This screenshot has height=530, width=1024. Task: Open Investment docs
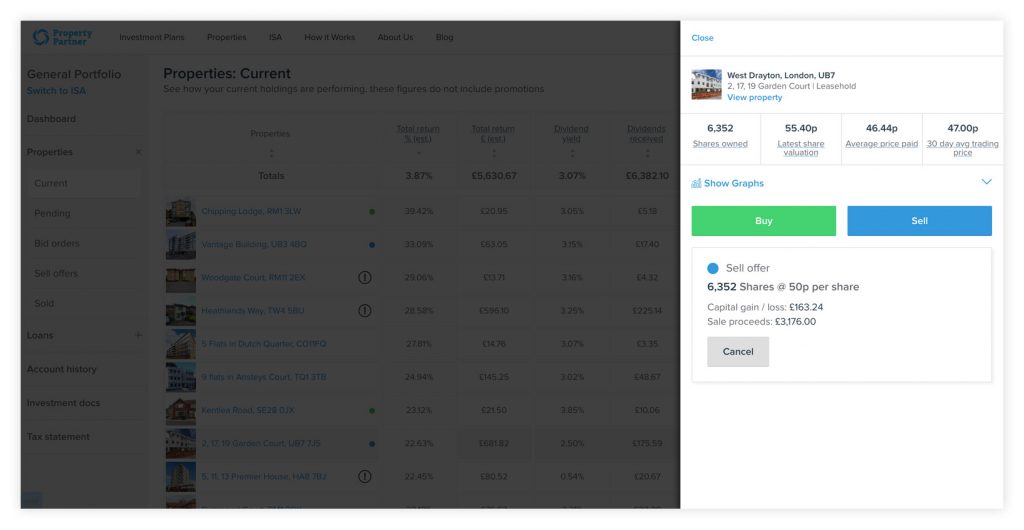[x=63, y=403]
